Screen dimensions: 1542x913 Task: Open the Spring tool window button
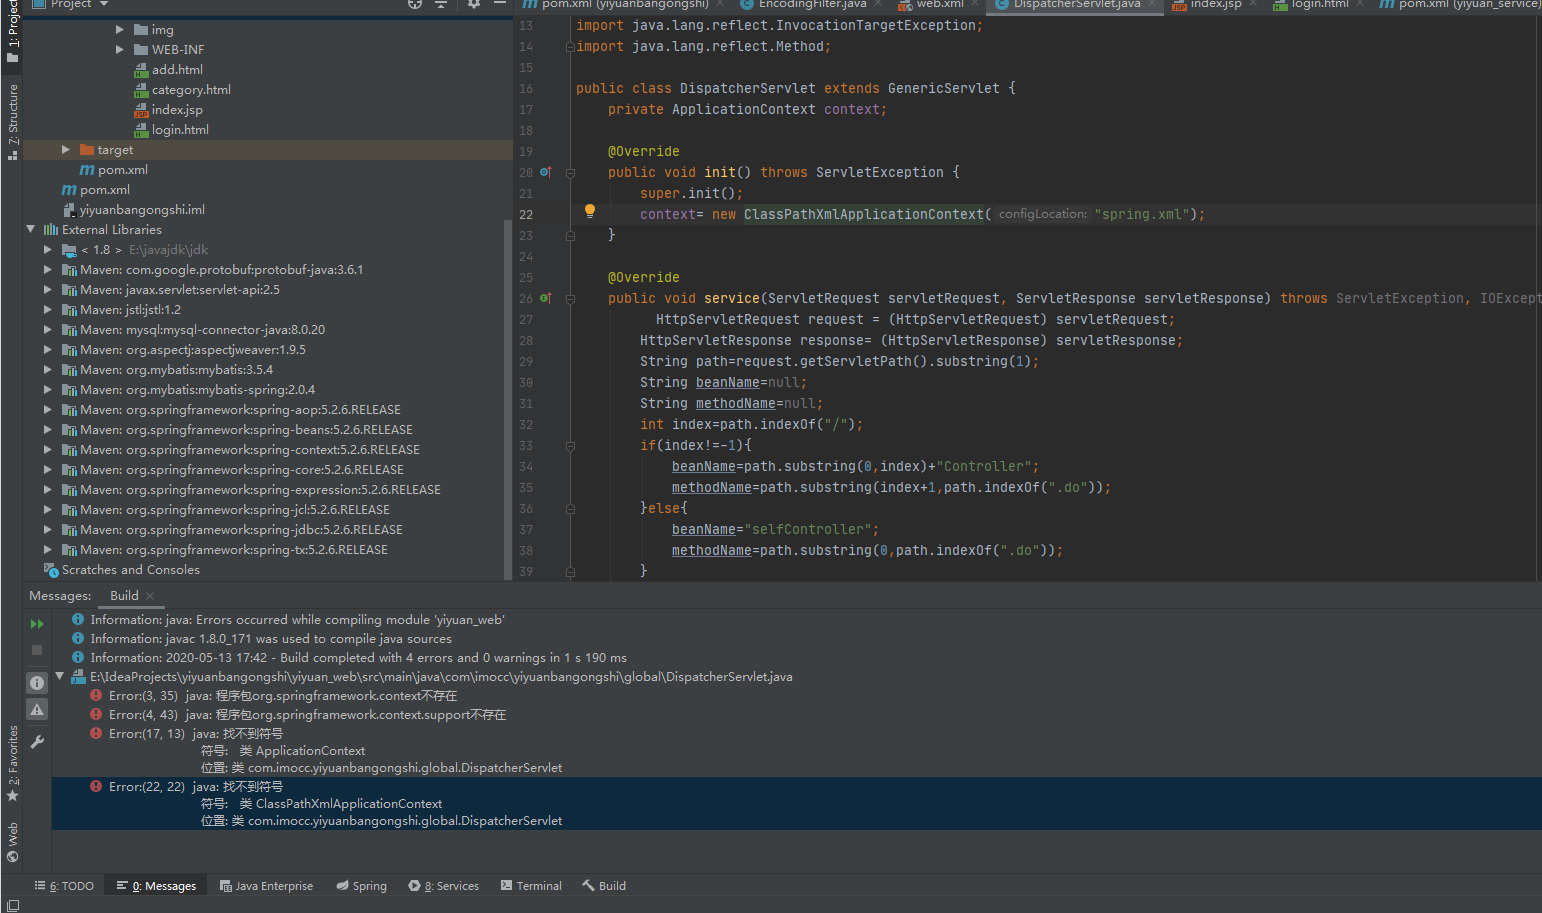(361, 886)
